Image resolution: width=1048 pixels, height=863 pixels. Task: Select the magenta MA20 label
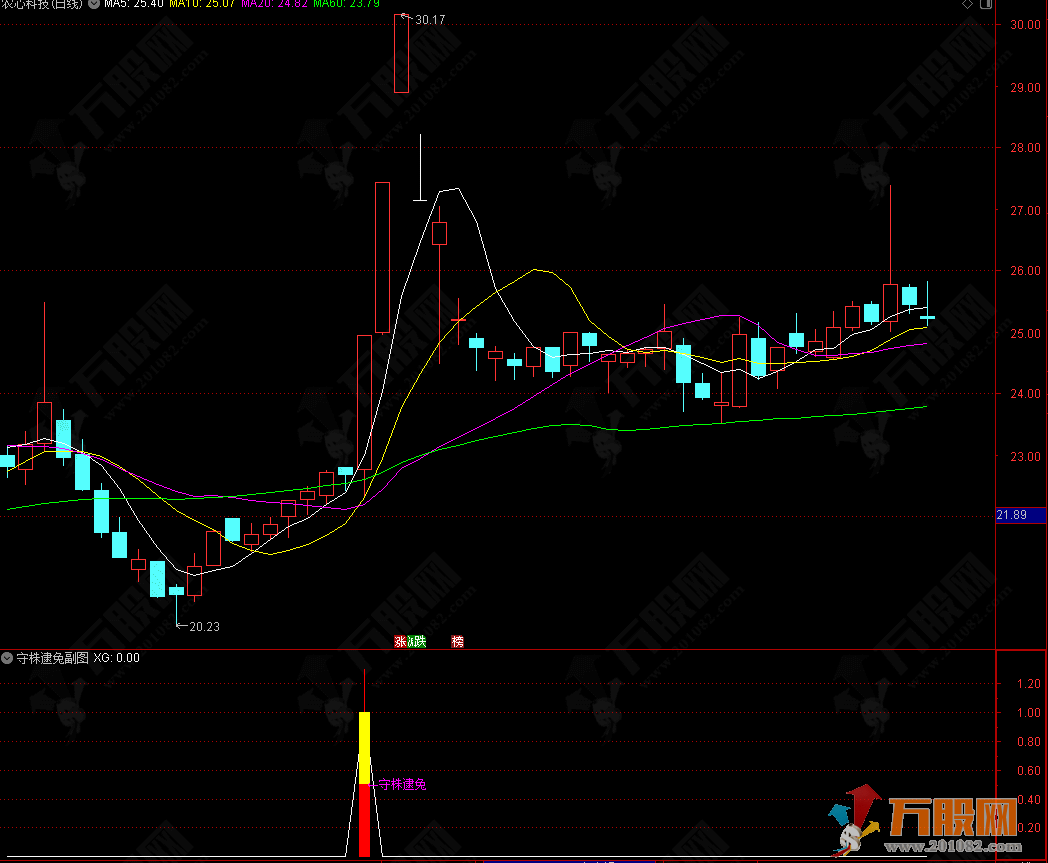[x=273, y=5]
